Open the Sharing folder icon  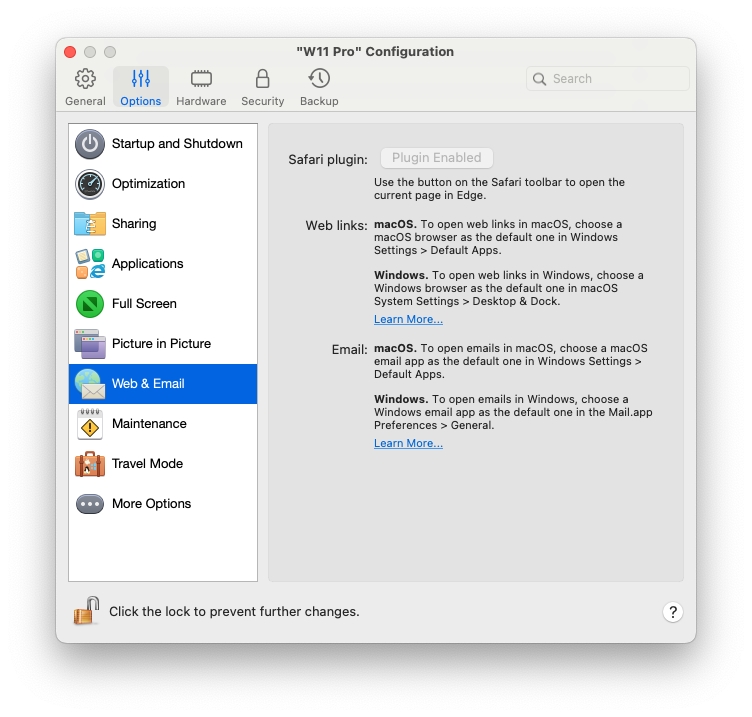point(90,224)
